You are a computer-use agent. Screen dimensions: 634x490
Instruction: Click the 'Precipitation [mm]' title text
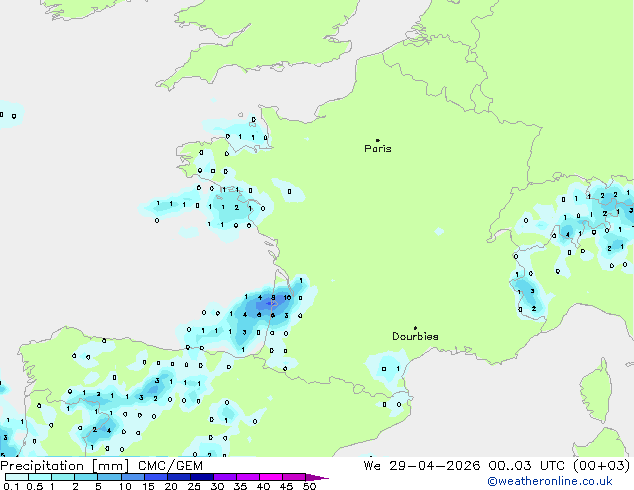(64, 466)
